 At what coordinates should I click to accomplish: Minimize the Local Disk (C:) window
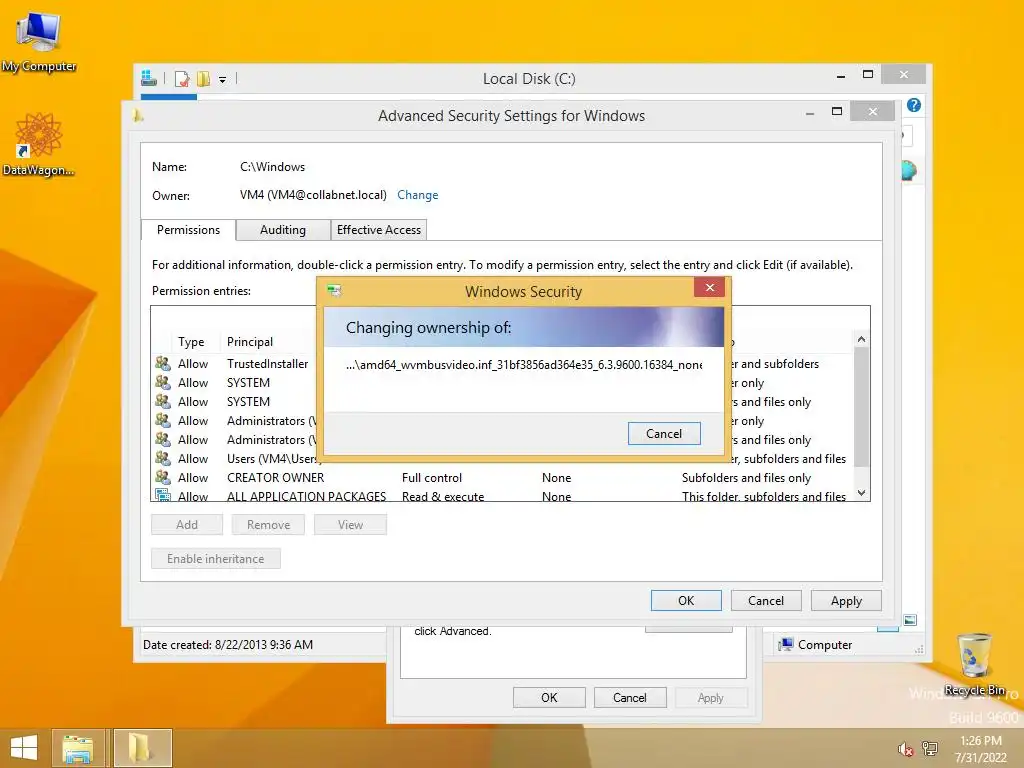pos(841,76)
